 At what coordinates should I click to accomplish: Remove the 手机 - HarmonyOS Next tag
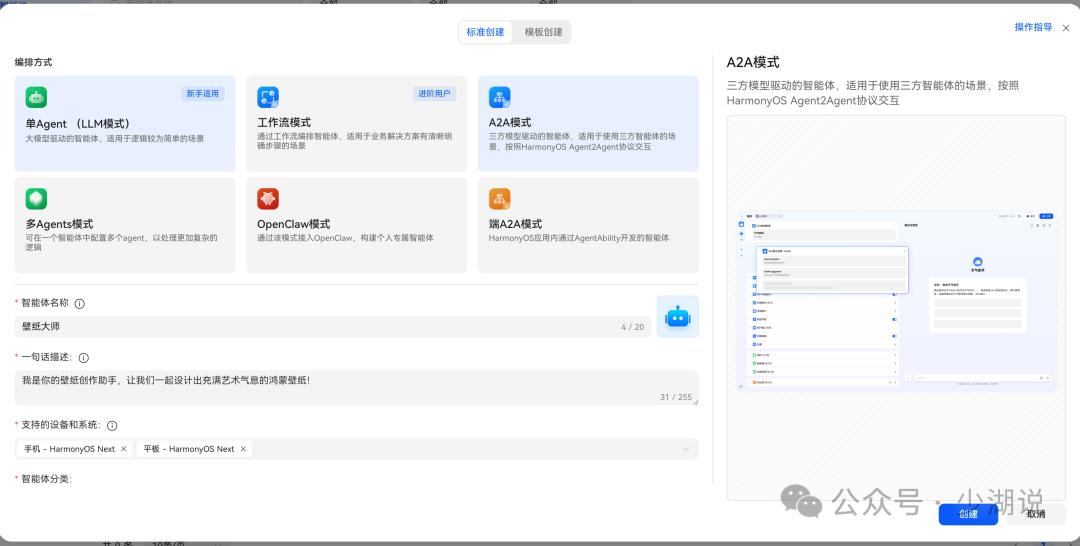[x=123, y=449]
